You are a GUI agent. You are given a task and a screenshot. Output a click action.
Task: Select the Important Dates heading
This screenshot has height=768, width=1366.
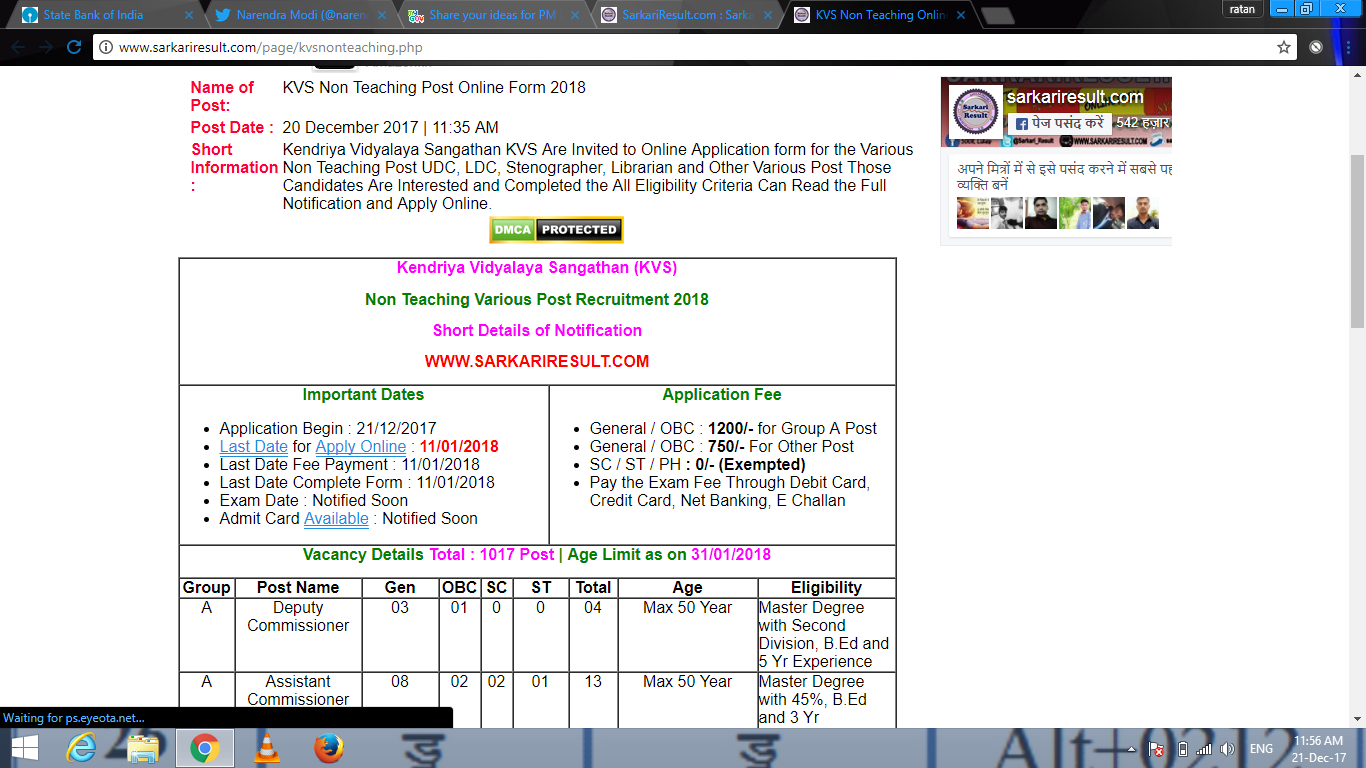(363, 394)
